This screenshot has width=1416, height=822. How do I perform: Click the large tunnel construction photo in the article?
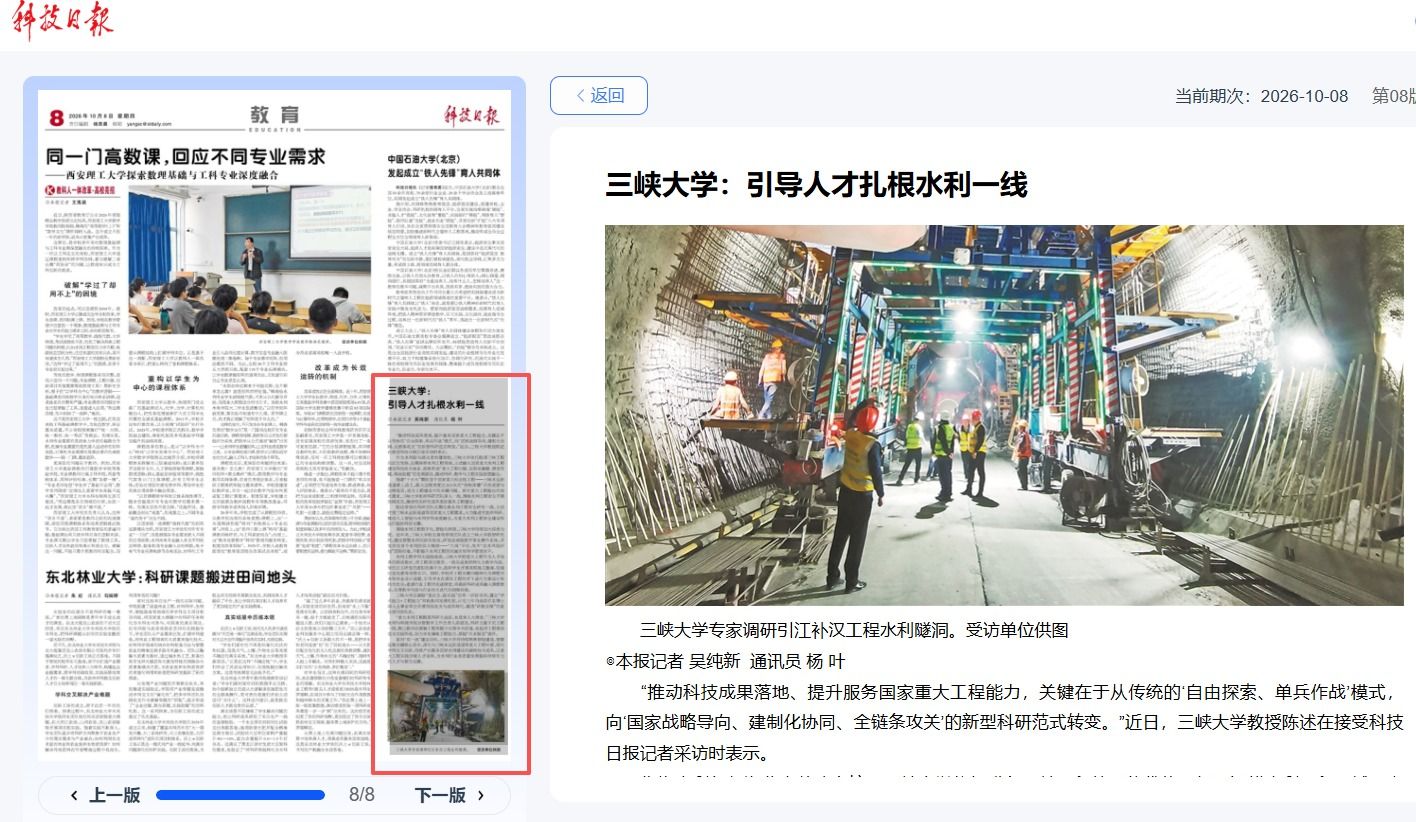pos(1004,415)
